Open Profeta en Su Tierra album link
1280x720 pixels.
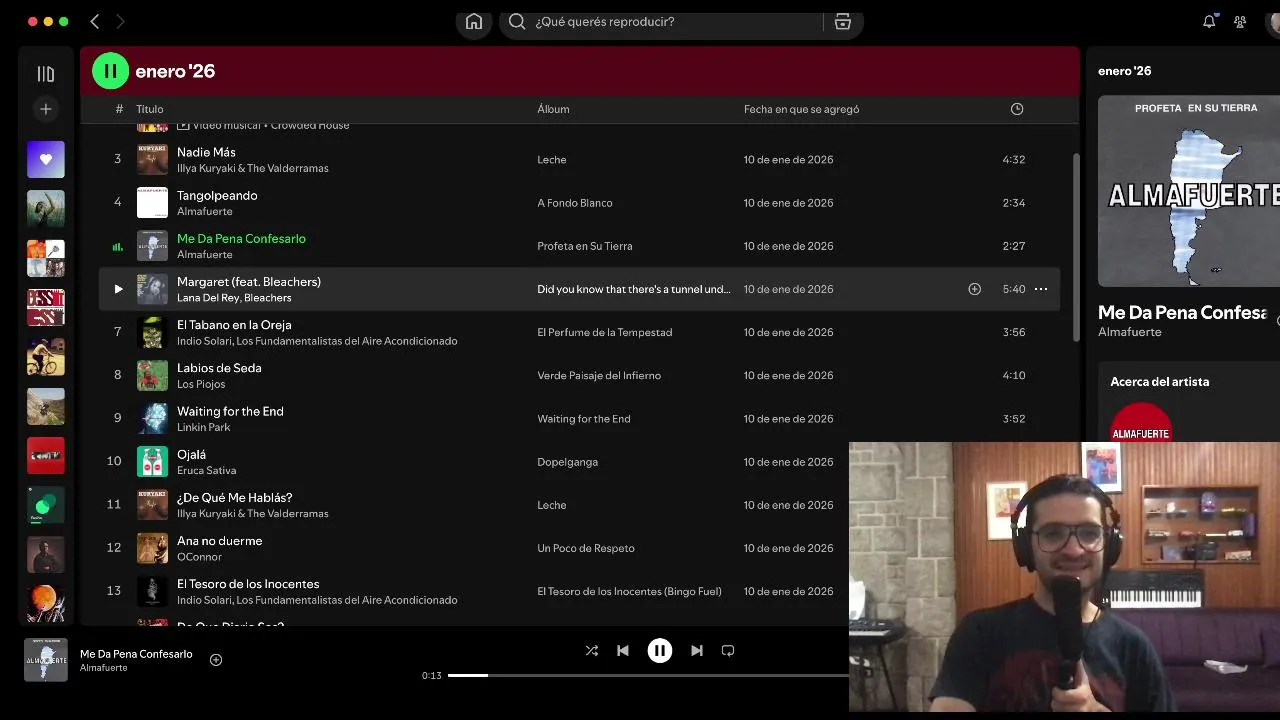tap(585, 246)
